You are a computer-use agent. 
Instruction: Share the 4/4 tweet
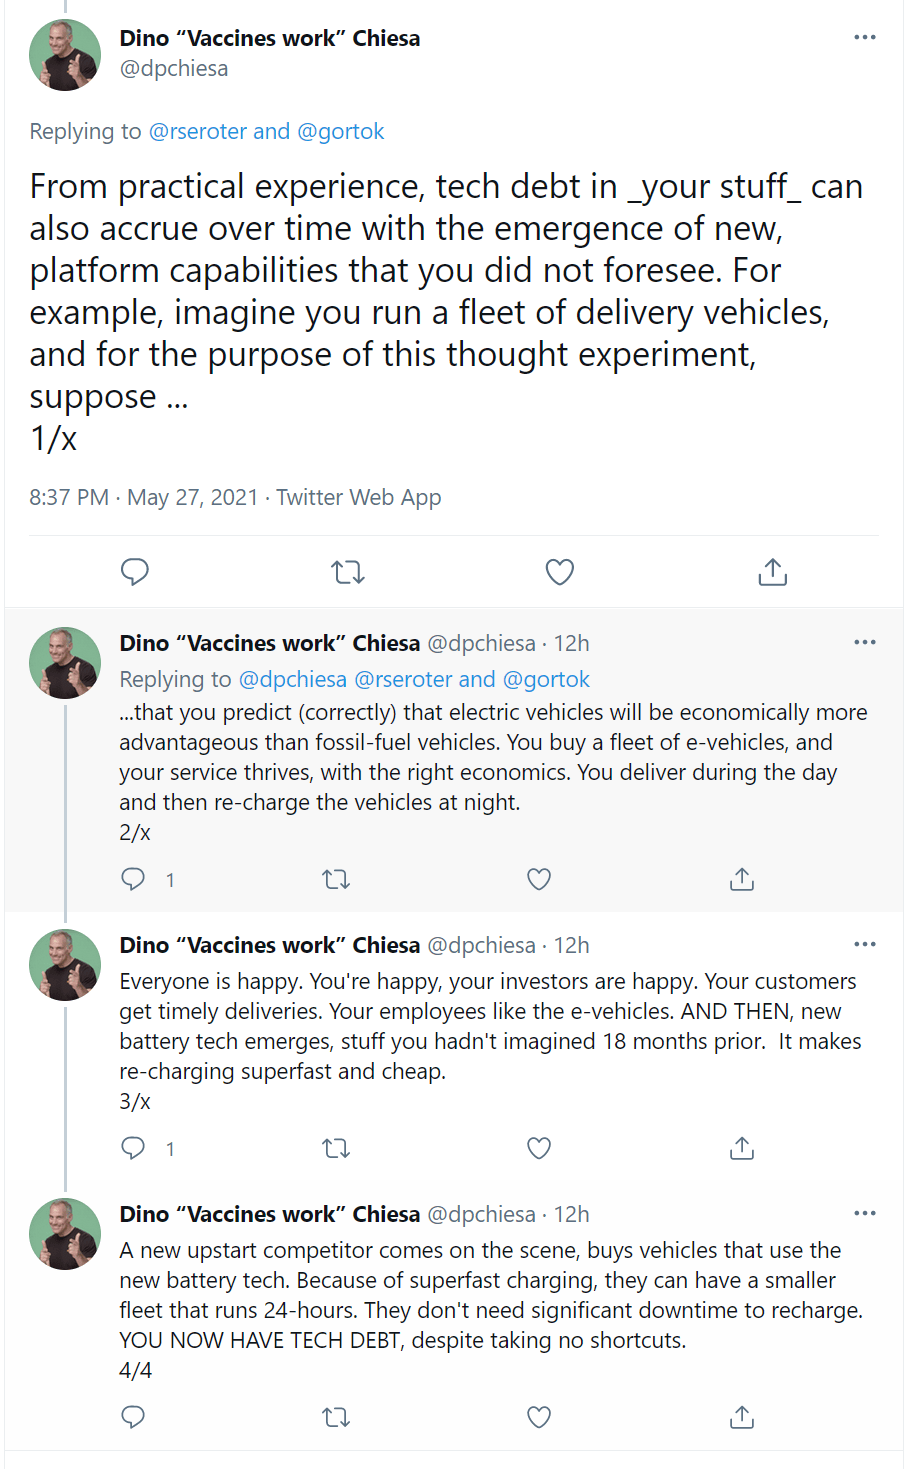tap(742, 1417)
